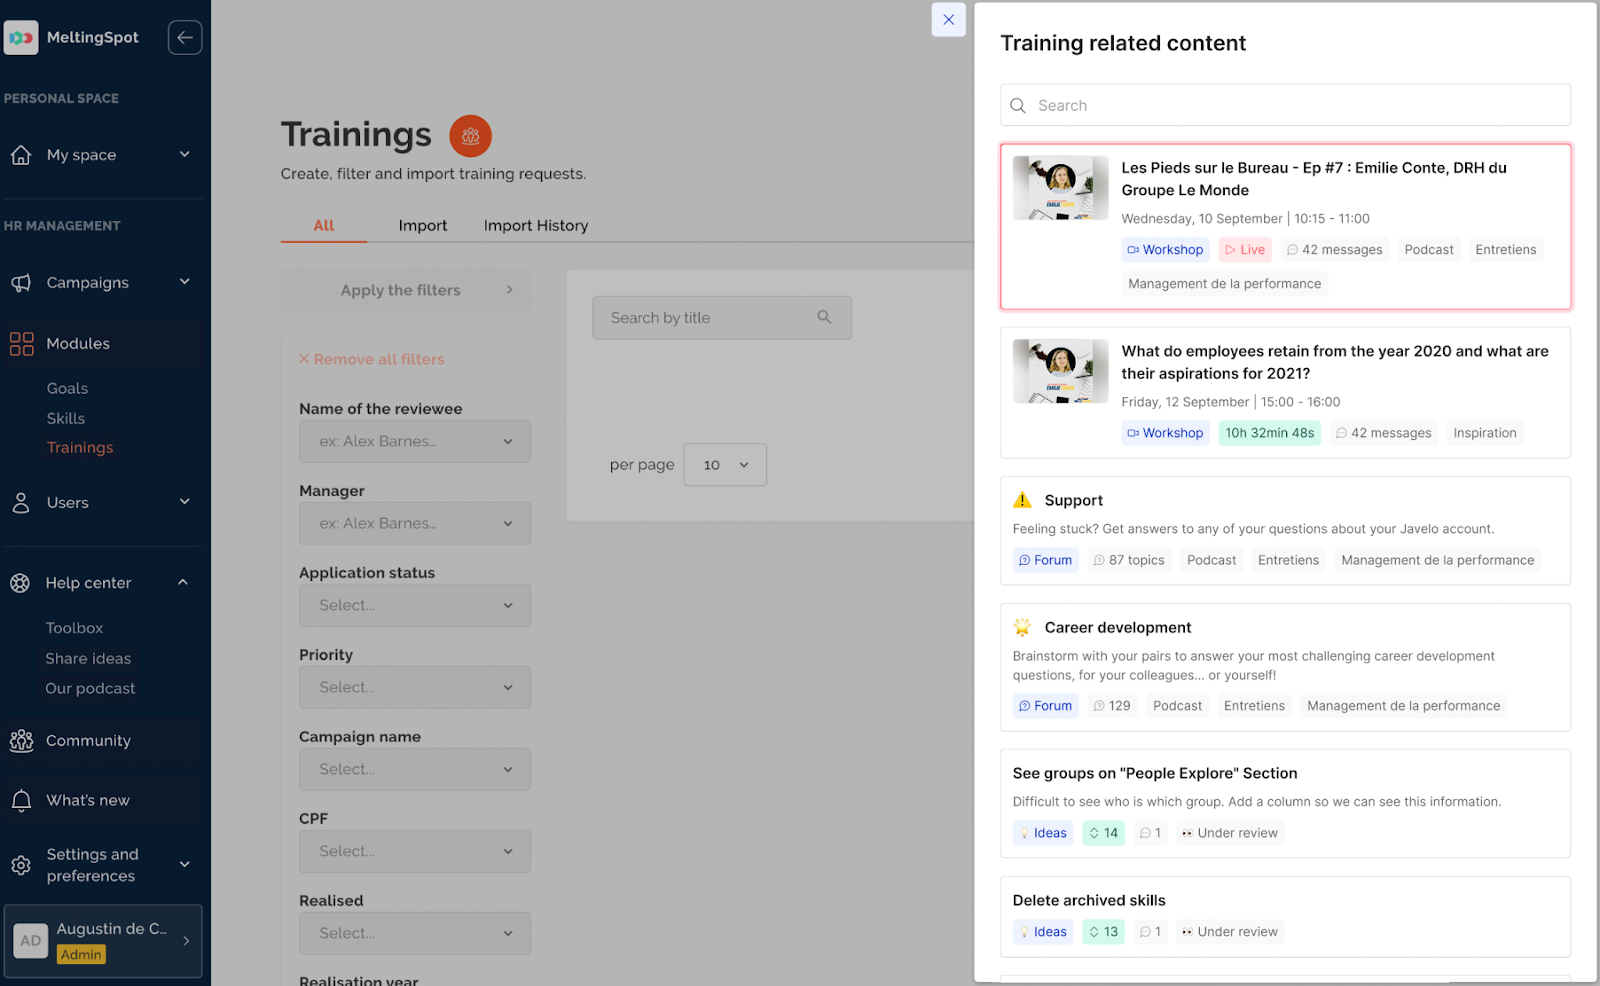The height and width of the screenshot is (986, 1600).
Task: Click the Help center lifebuoy icon
Action: [20, 583]
